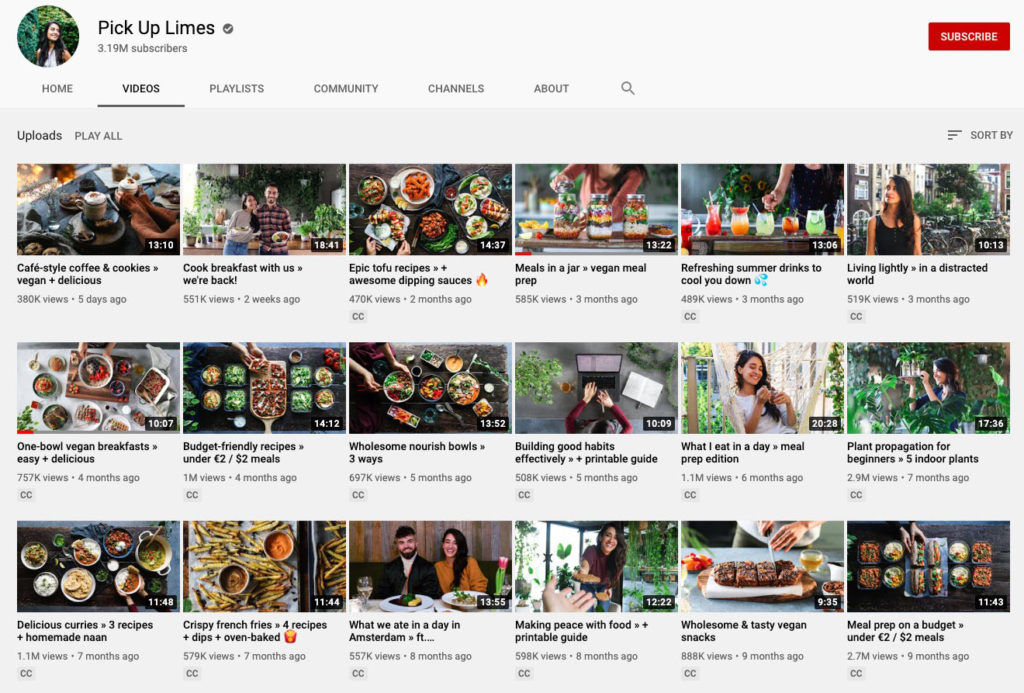Viewport: 1024px width, 693px height.
Task: Open the Channels tab
Action: pos(456,88)
